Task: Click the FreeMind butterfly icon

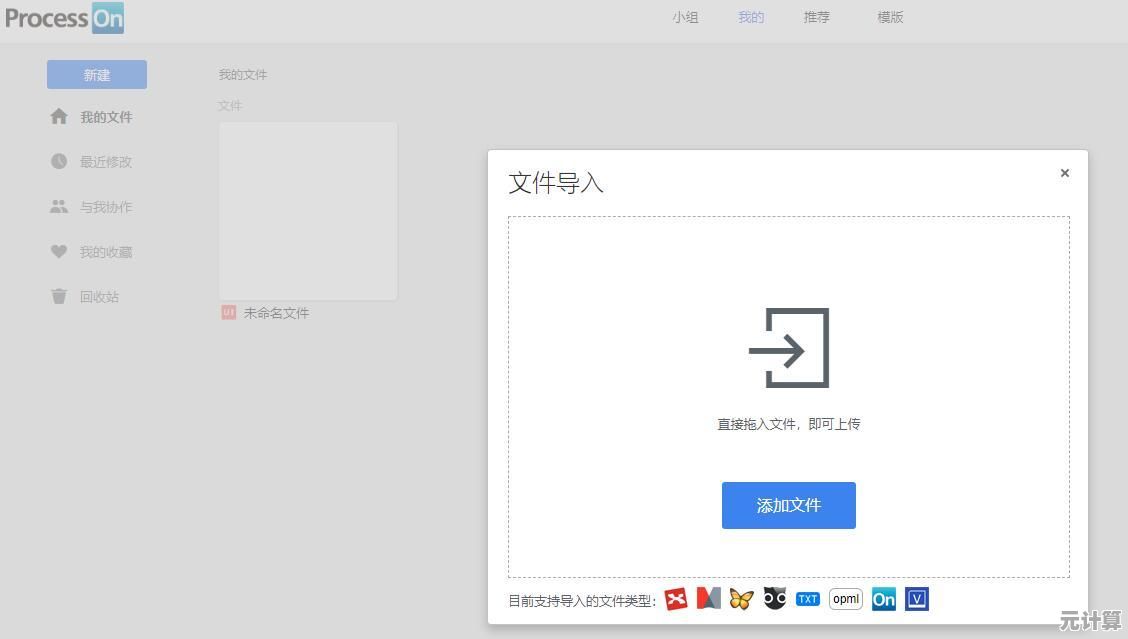Action: (741, 599)
